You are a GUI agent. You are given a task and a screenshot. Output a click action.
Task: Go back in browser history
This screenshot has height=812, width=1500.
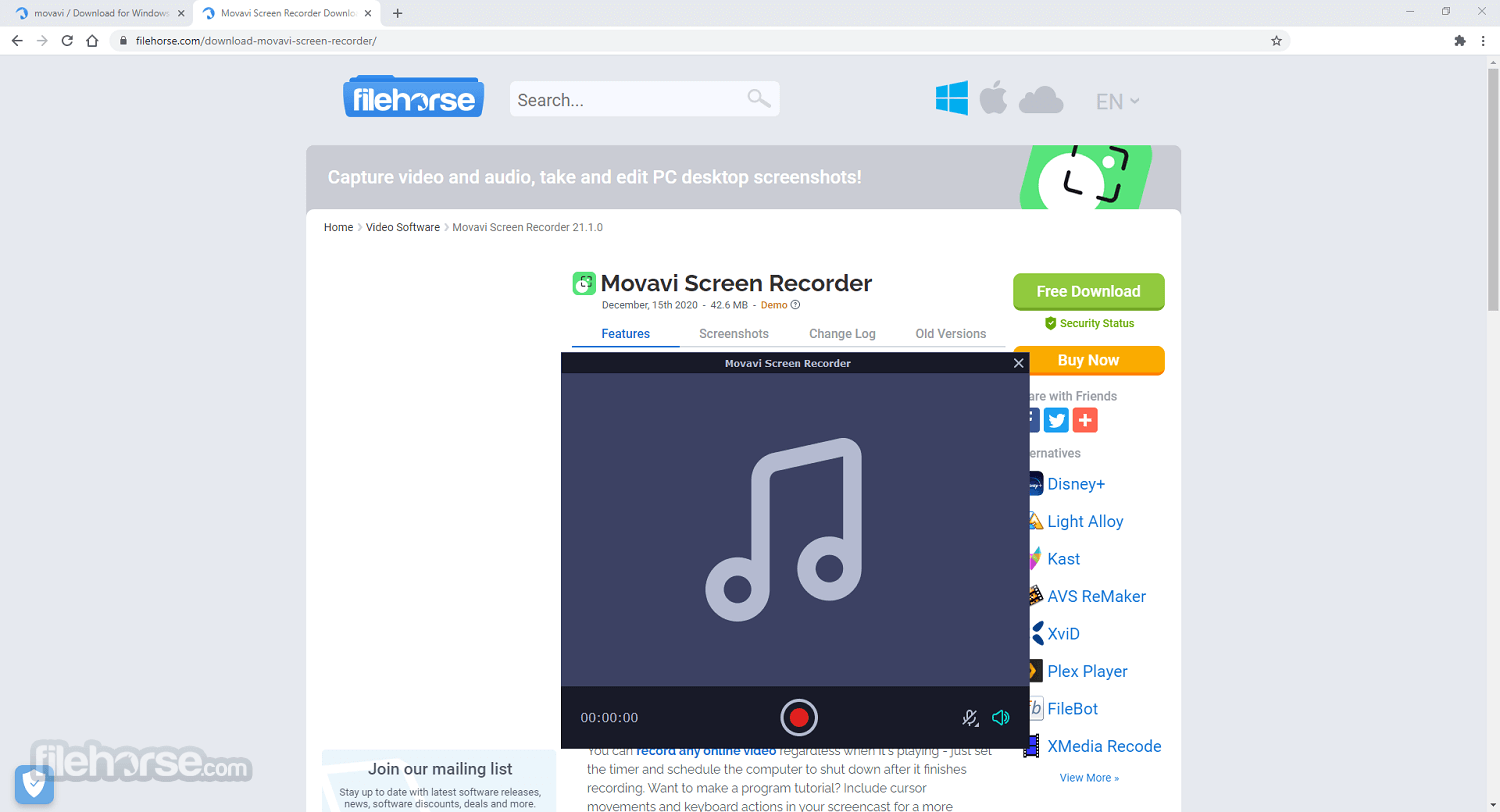pos(17,41)
